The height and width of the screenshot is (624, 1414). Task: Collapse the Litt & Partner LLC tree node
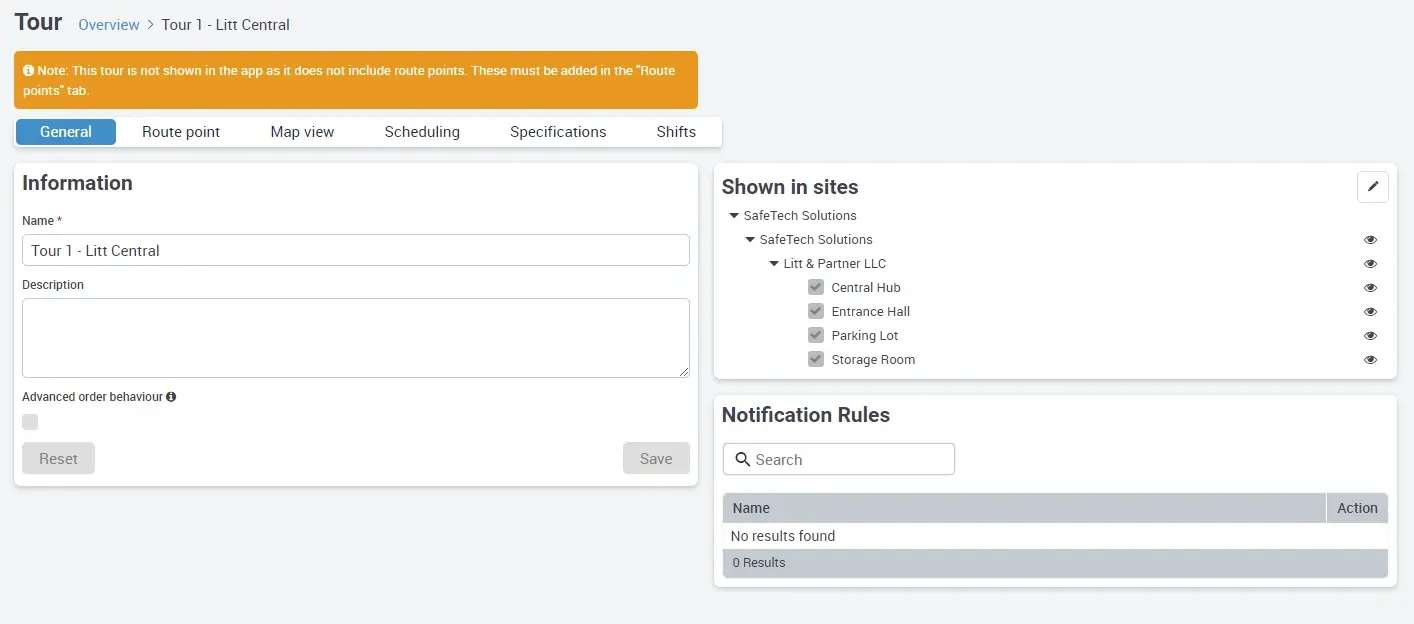(774, 264)
